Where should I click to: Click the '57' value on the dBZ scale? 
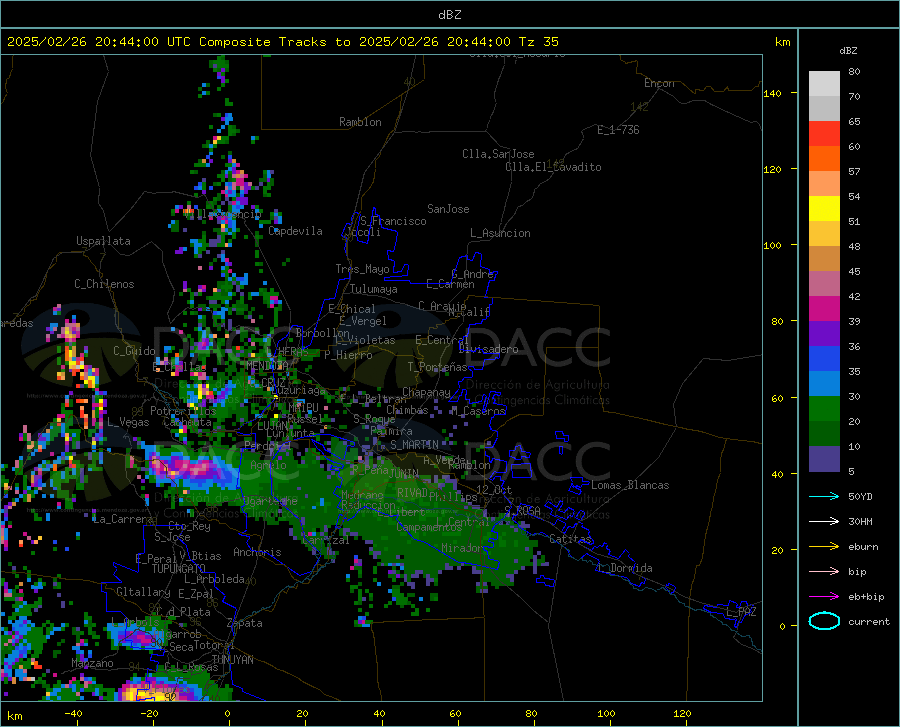click(854, 172)
